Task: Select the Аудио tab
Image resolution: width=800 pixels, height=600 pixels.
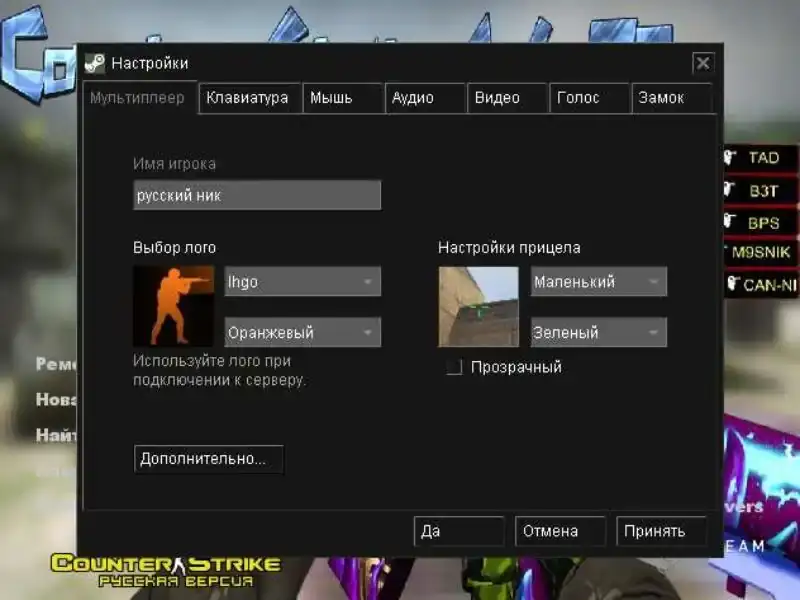Action: 425,98
